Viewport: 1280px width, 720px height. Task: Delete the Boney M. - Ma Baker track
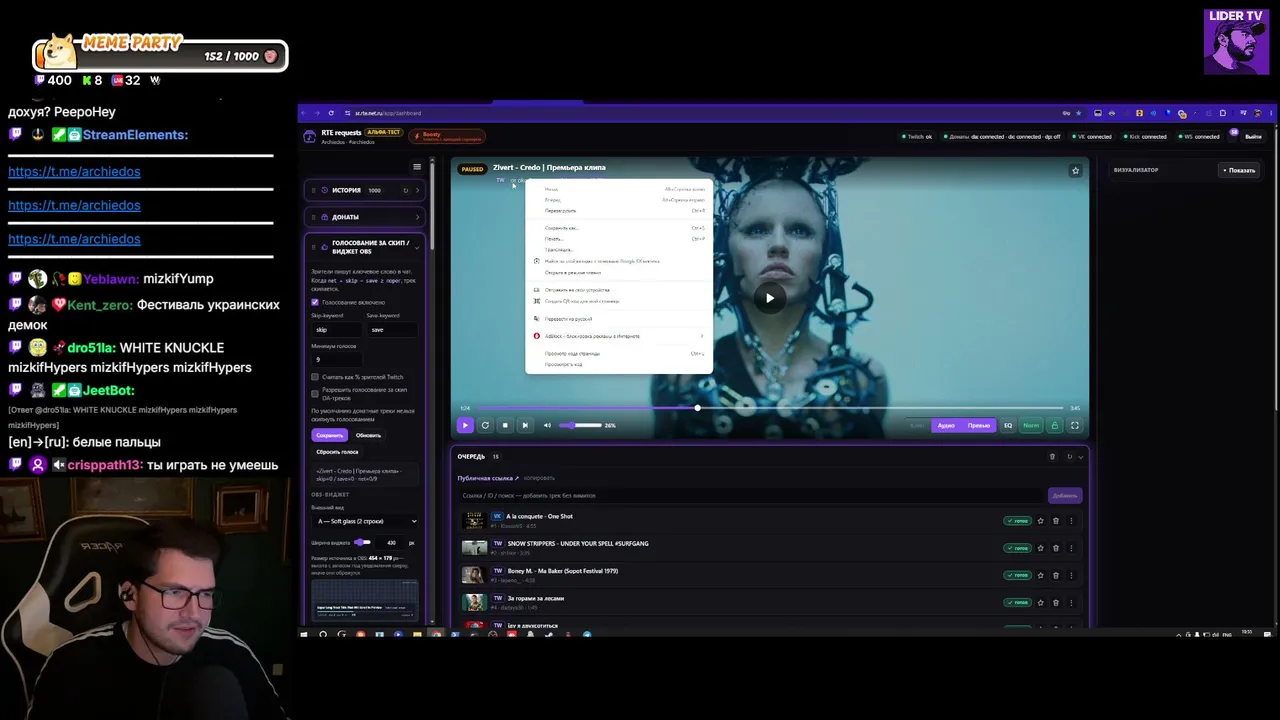click(1056, 575)
